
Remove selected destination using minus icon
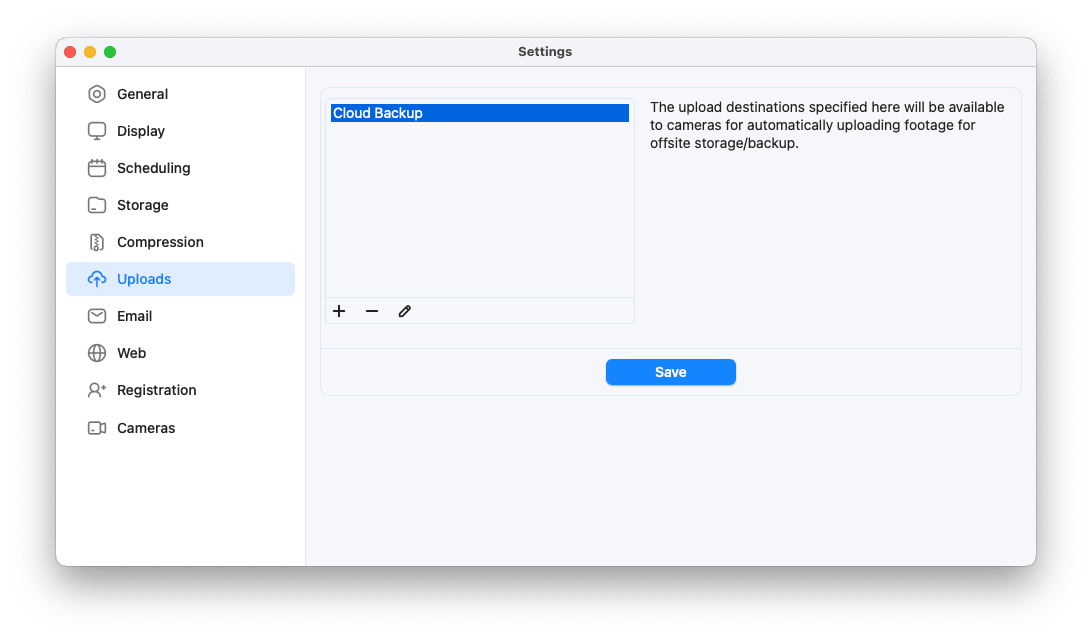371,311
